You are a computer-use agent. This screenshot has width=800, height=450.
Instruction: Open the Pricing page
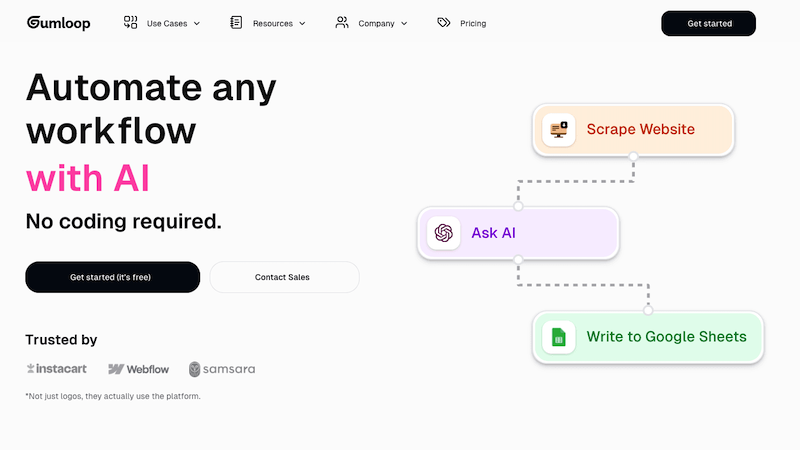473,23
